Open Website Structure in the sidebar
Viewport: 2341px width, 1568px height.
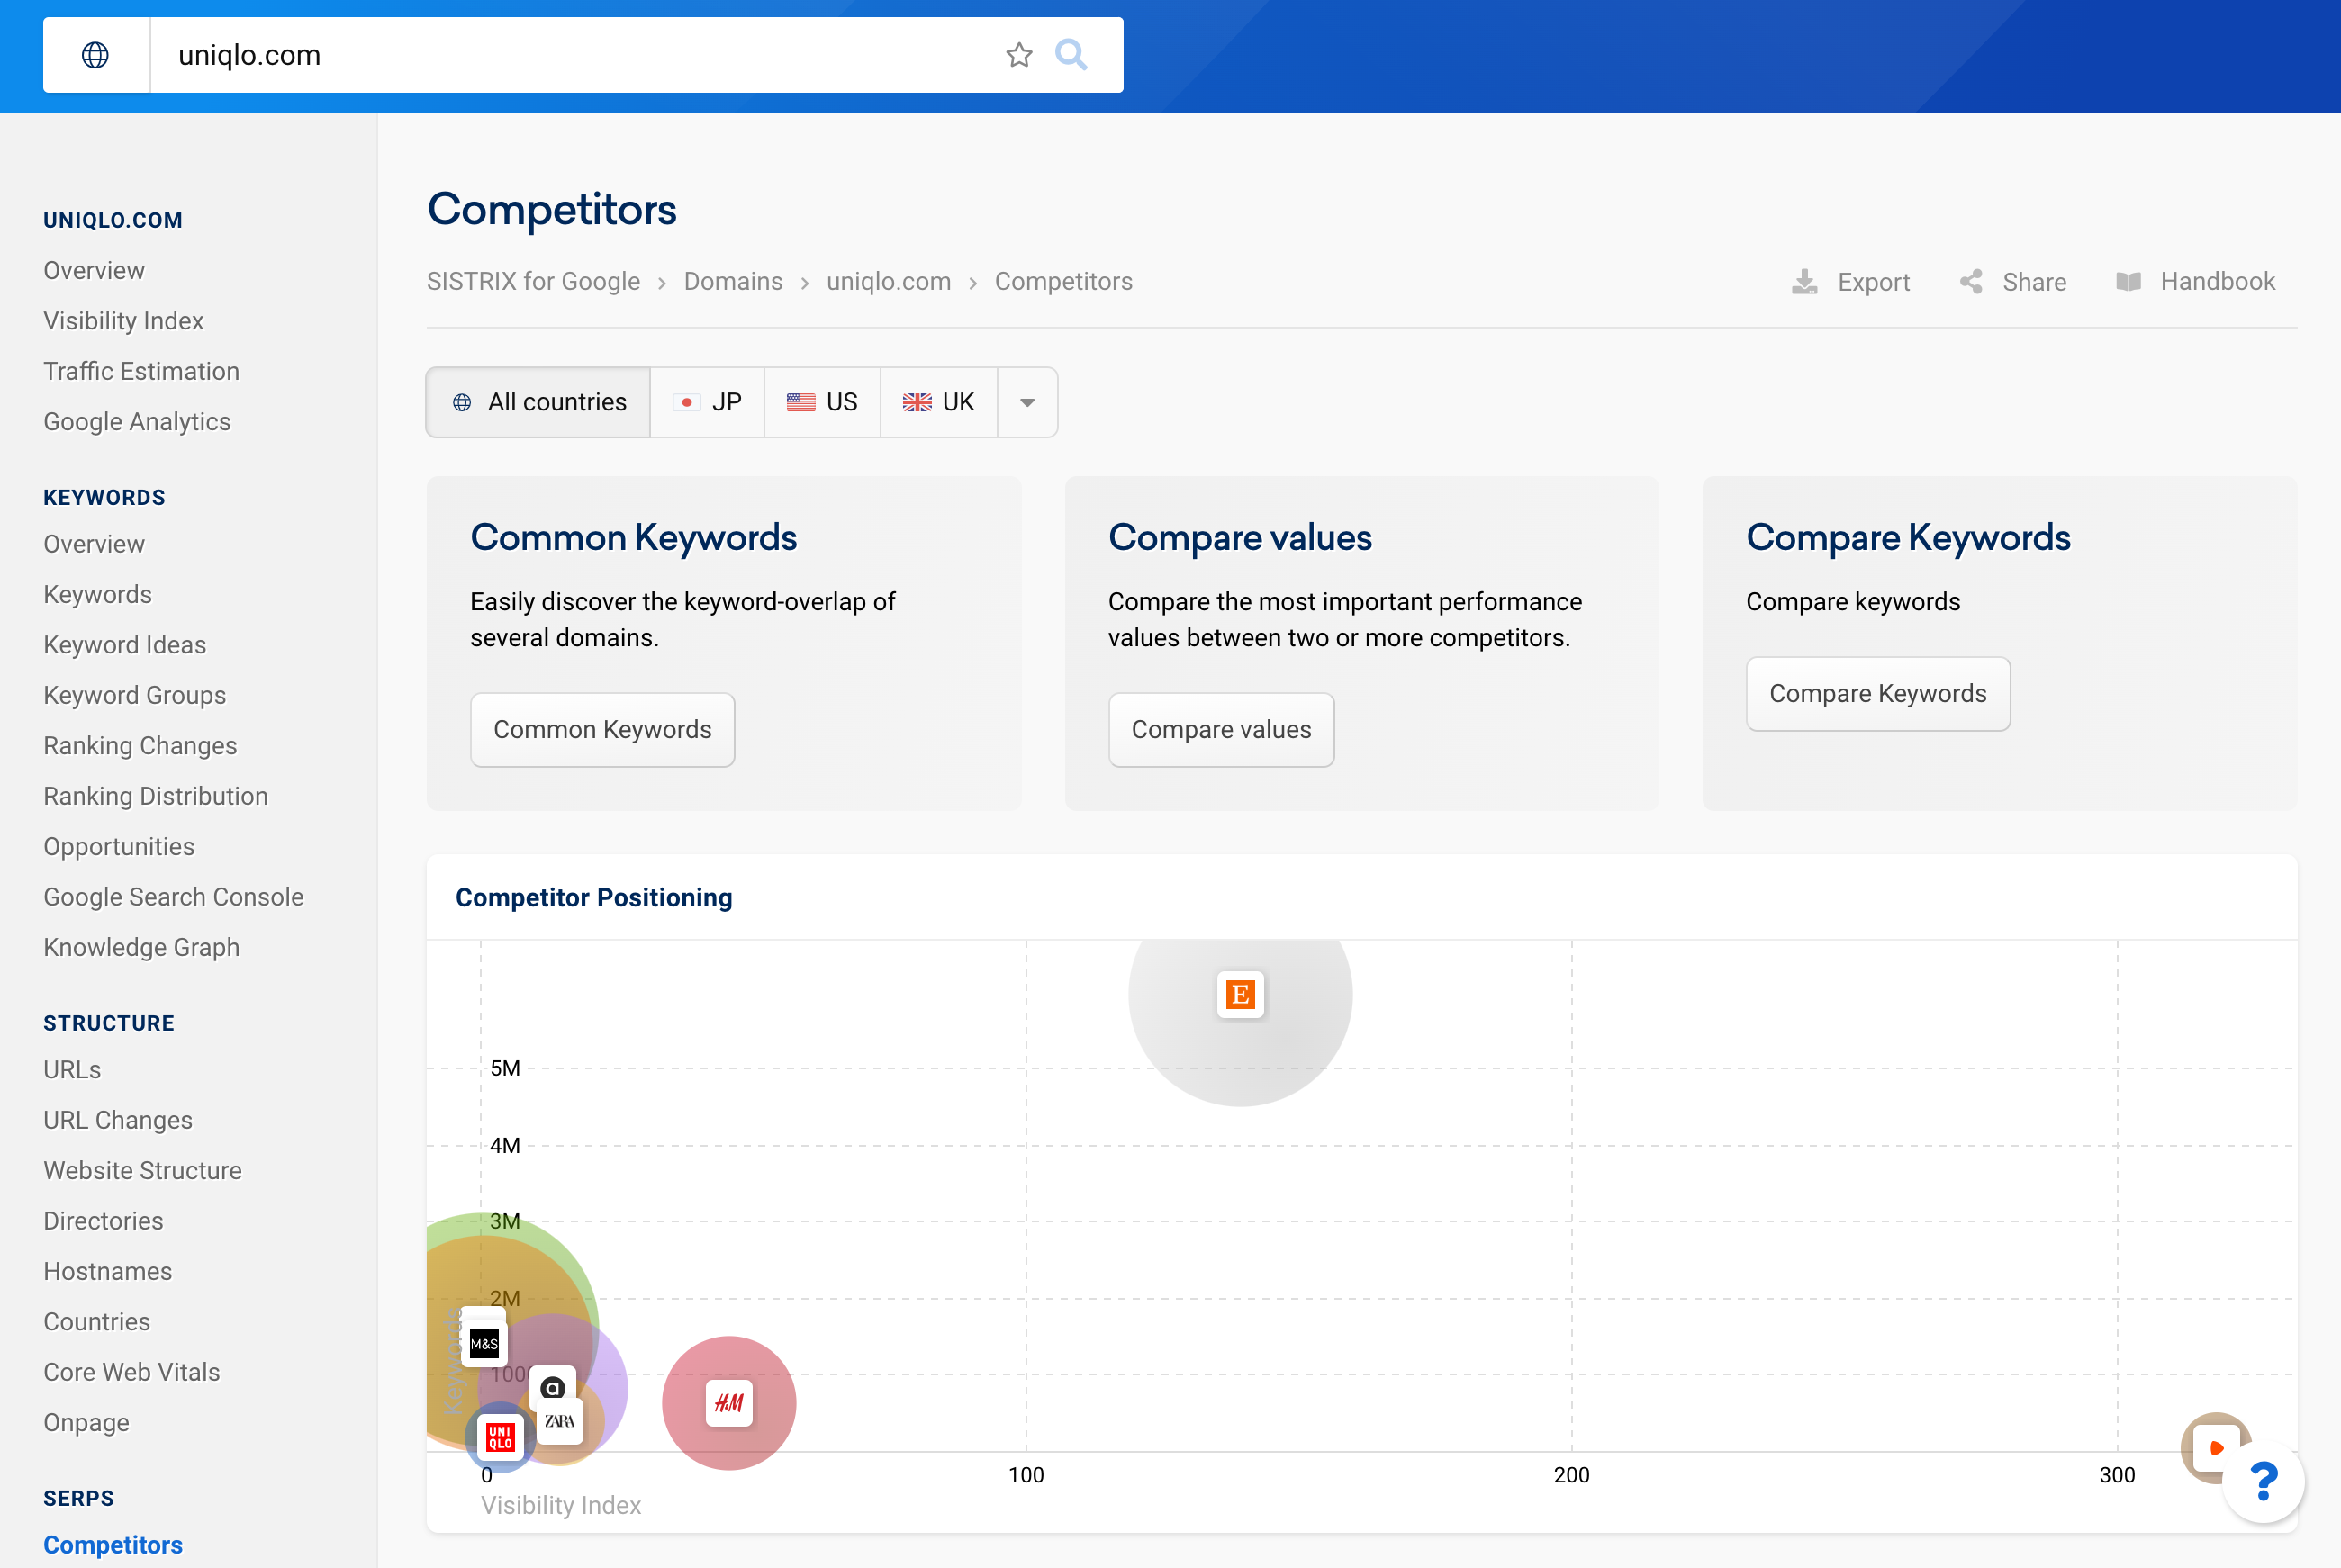click(x=142, y=1170)
